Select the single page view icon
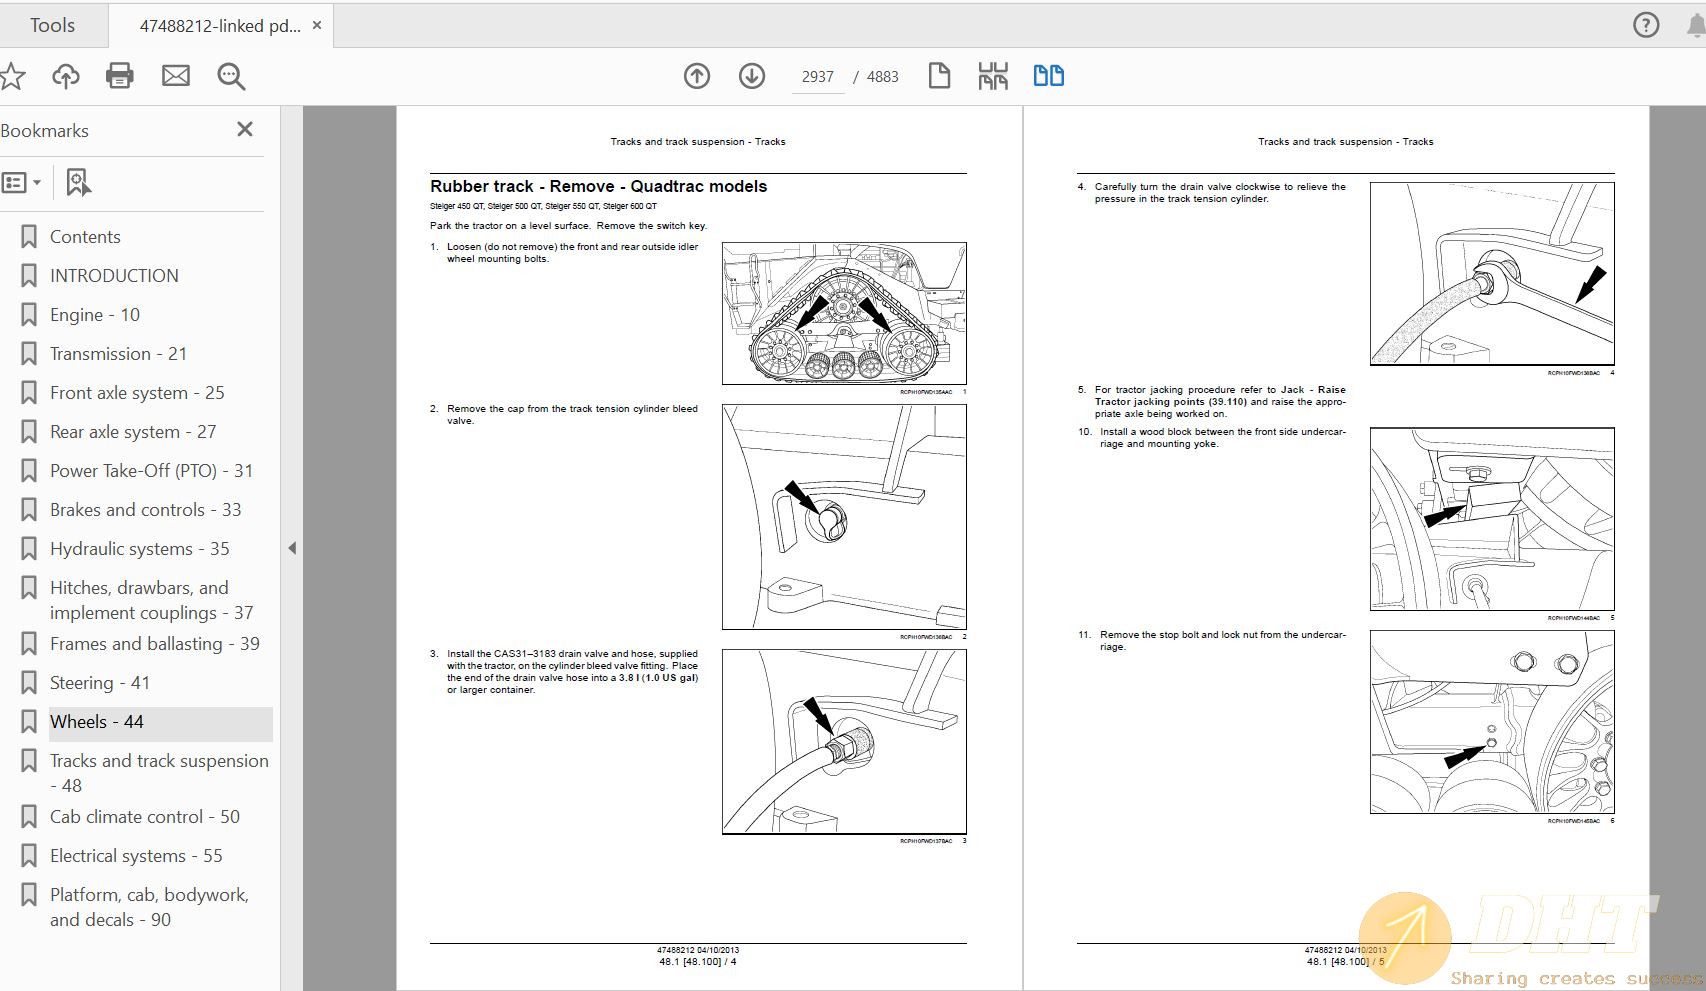Screen dimensions: 1706x991 (939, 76)
